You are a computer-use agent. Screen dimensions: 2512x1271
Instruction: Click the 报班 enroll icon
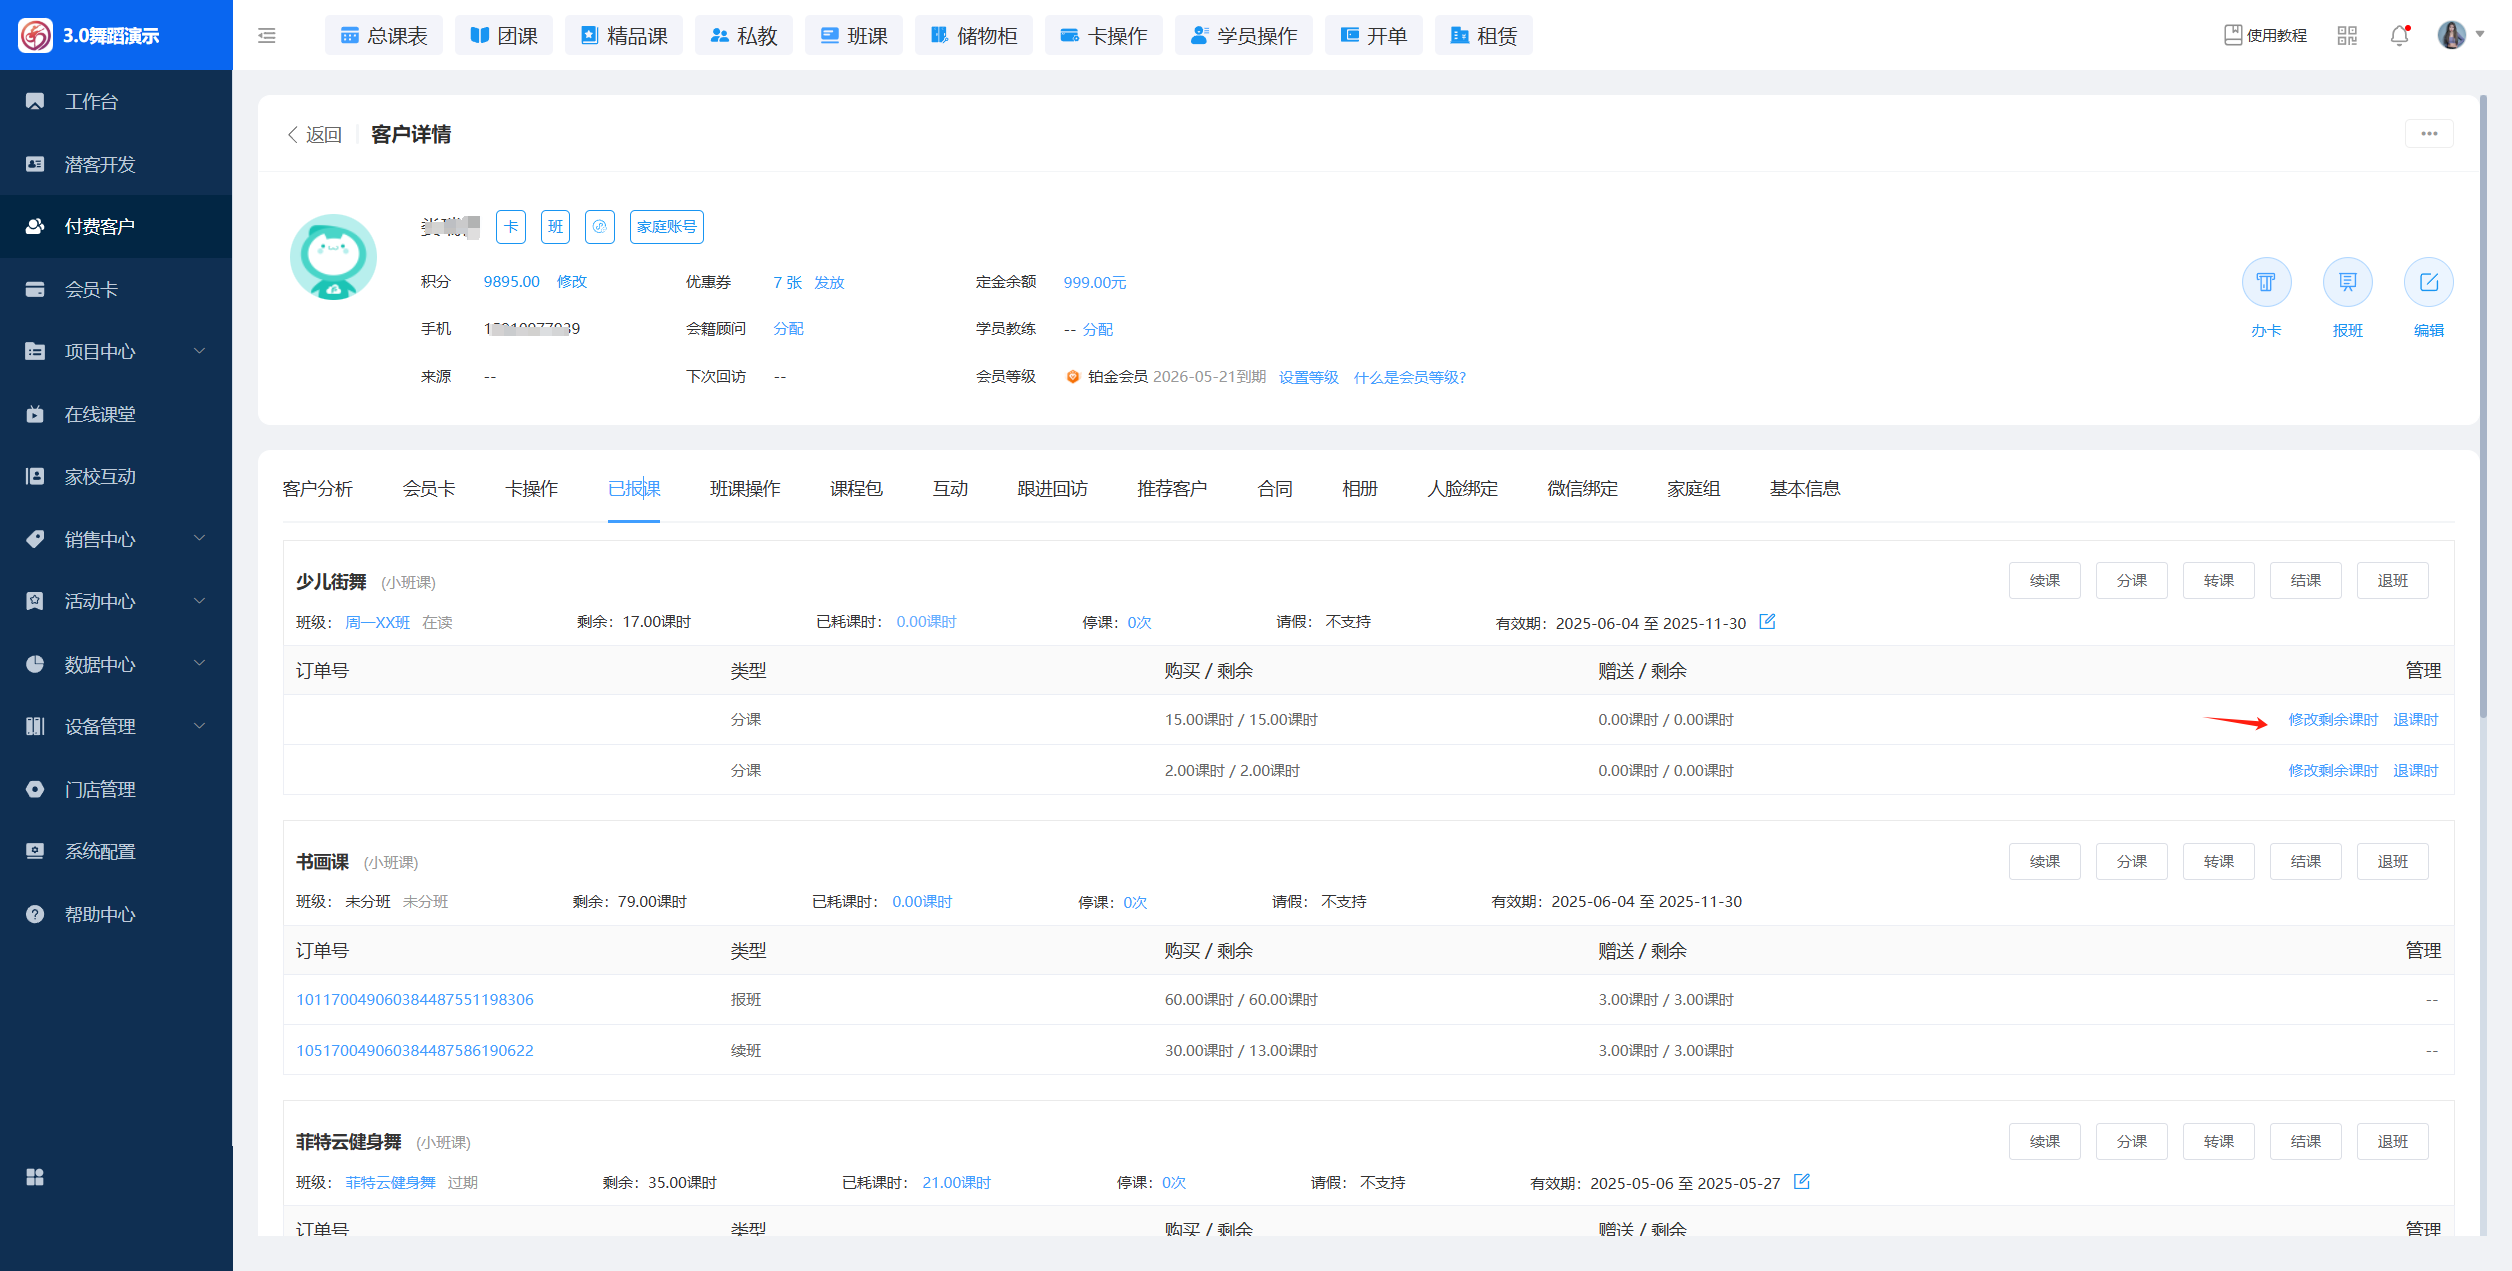[2347, 283]
